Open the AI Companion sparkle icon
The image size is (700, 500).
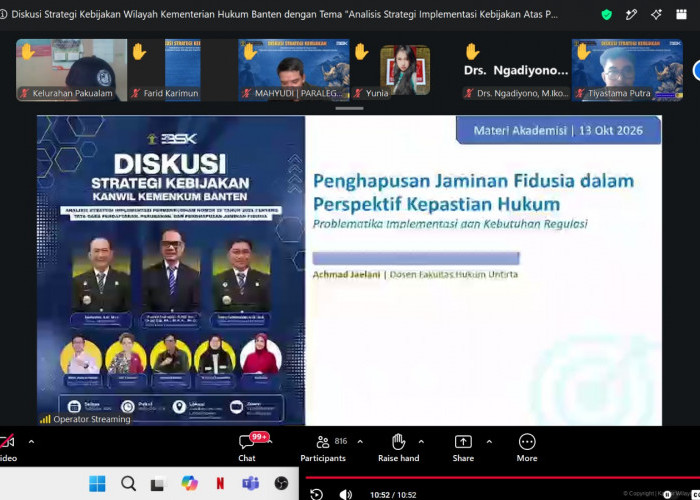(656, 15)
